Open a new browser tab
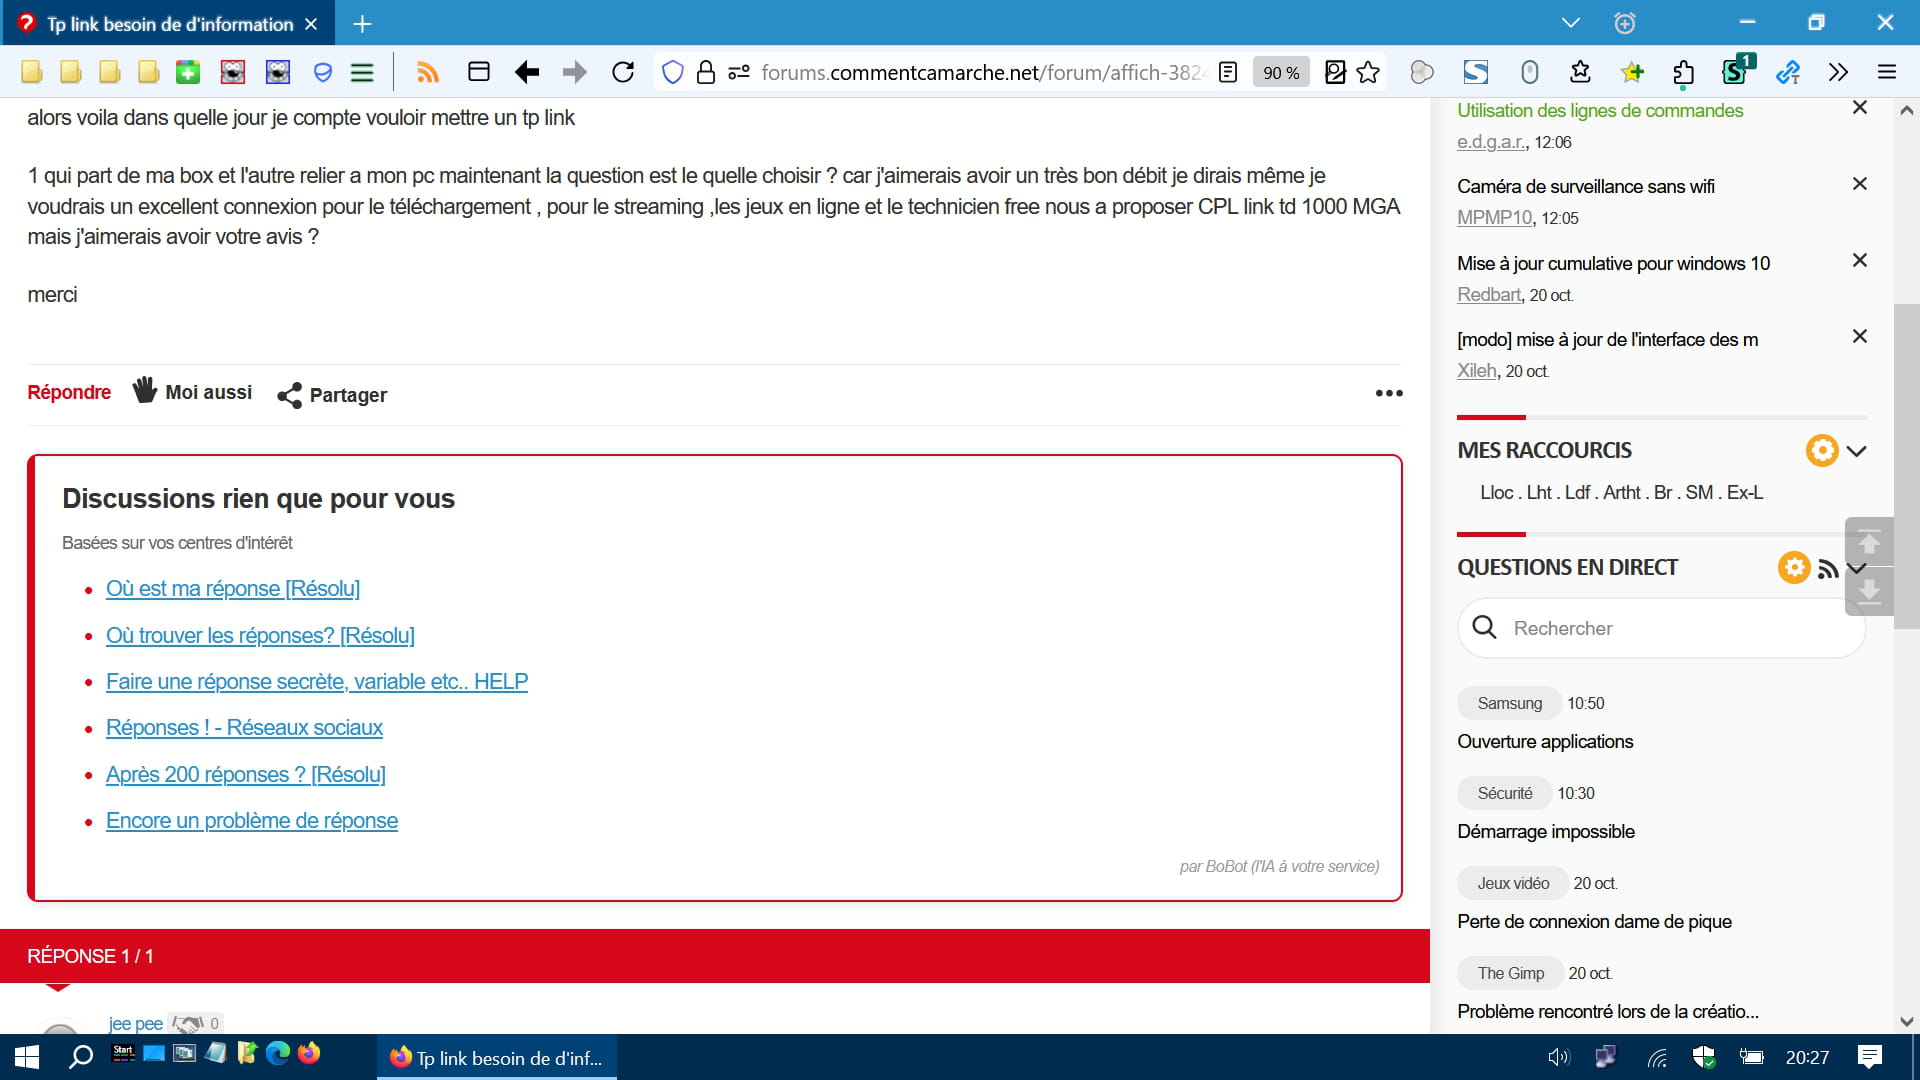 362,23
